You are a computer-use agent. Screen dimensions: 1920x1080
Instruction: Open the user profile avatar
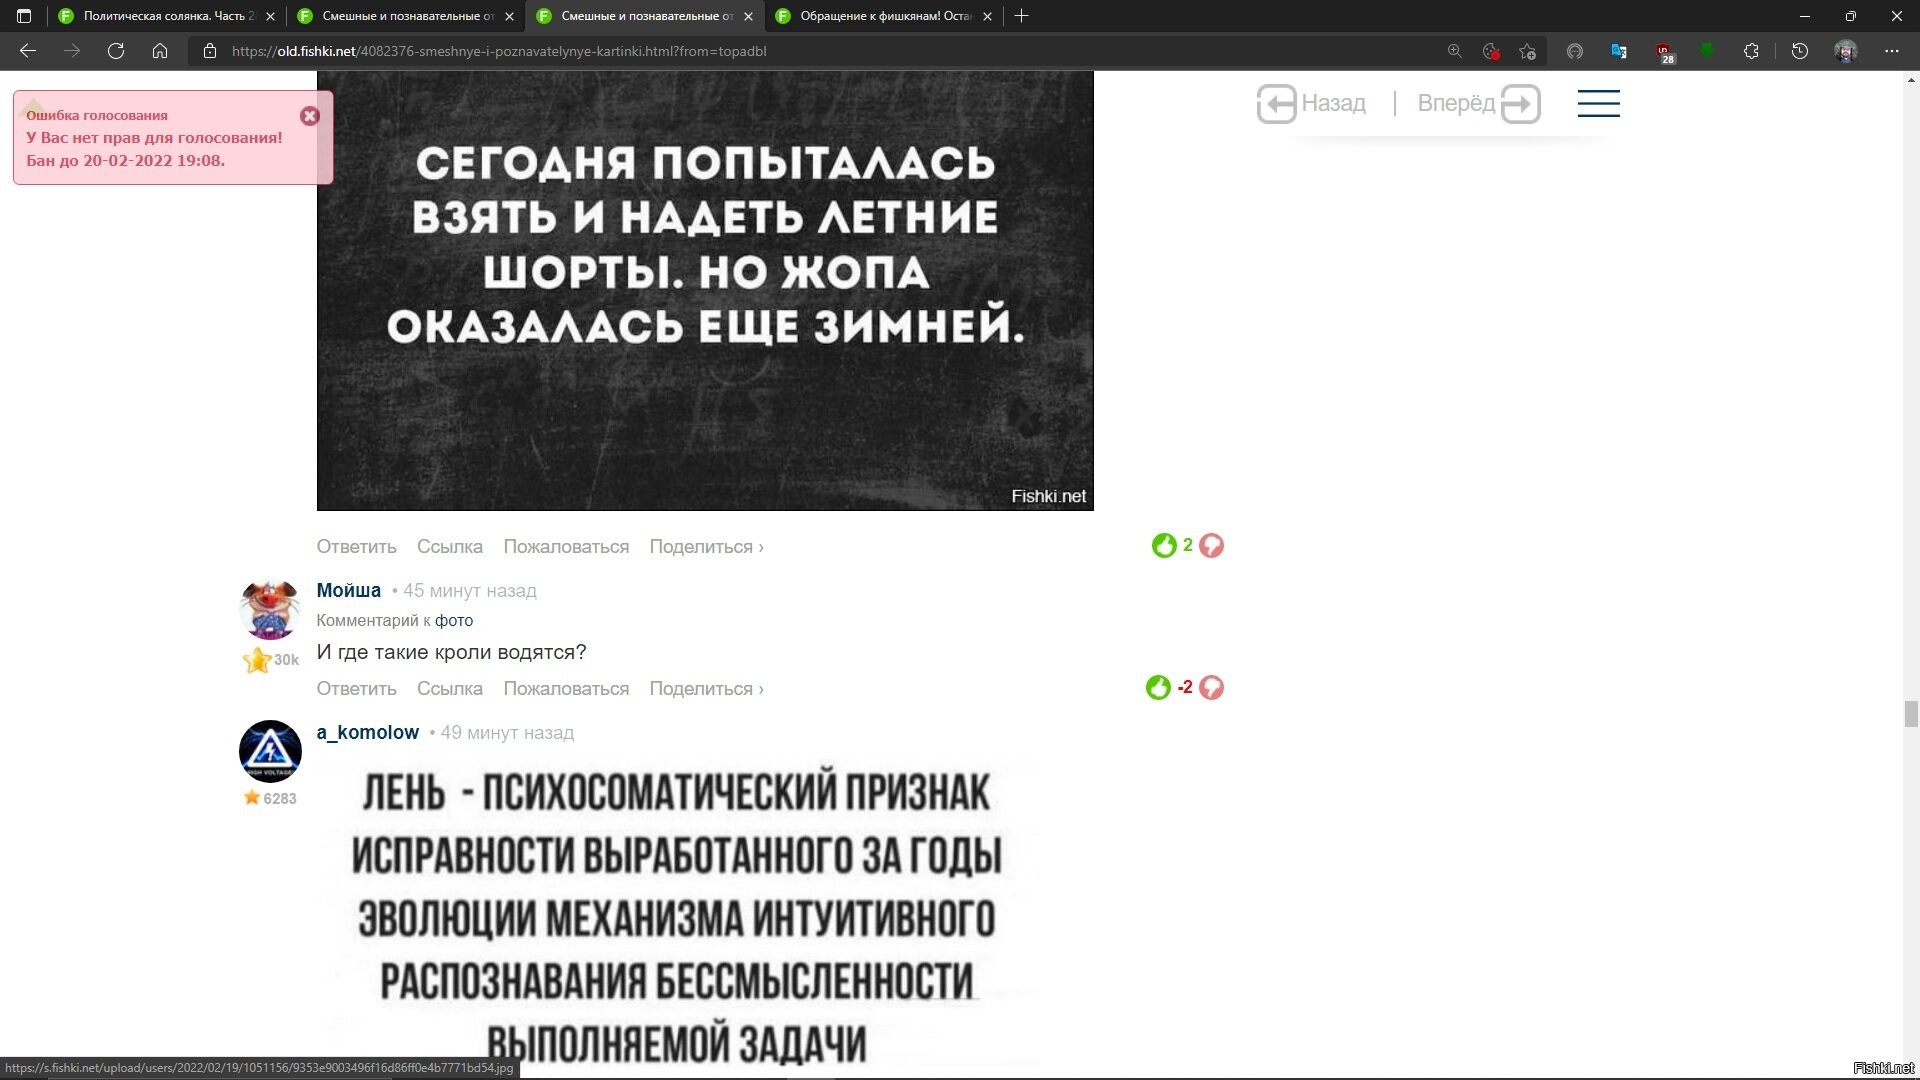(x=1846, y=51)
